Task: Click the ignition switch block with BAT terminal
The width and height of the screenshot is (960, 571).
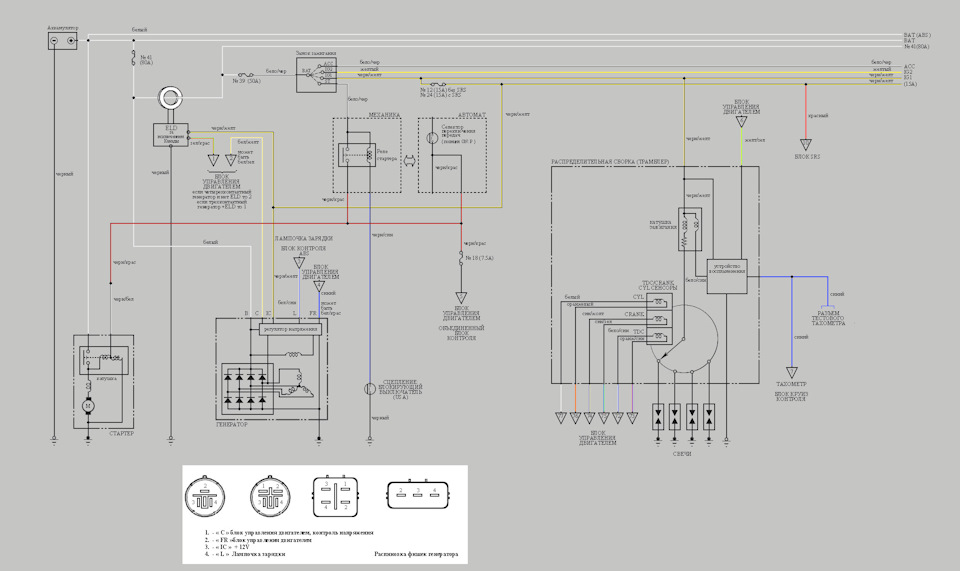Action: pos(317,75)
